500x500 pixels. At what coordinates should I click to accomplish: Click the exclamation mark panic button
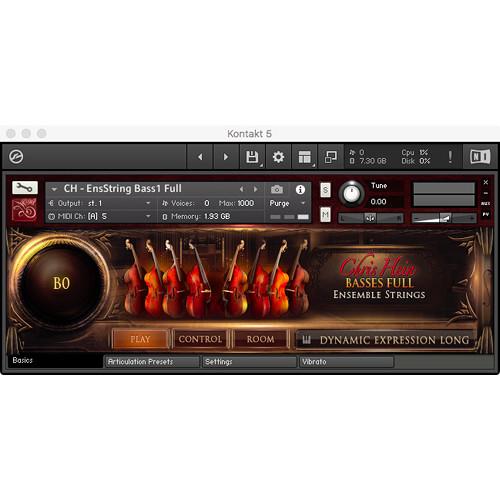tap(450, 157)
